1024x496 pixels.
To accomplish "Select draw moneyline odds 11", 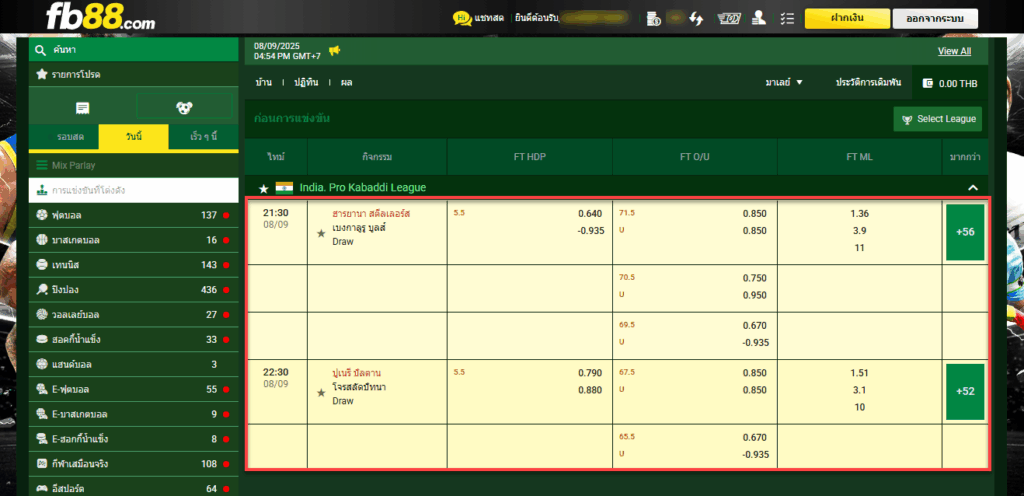I will (859, 248).
